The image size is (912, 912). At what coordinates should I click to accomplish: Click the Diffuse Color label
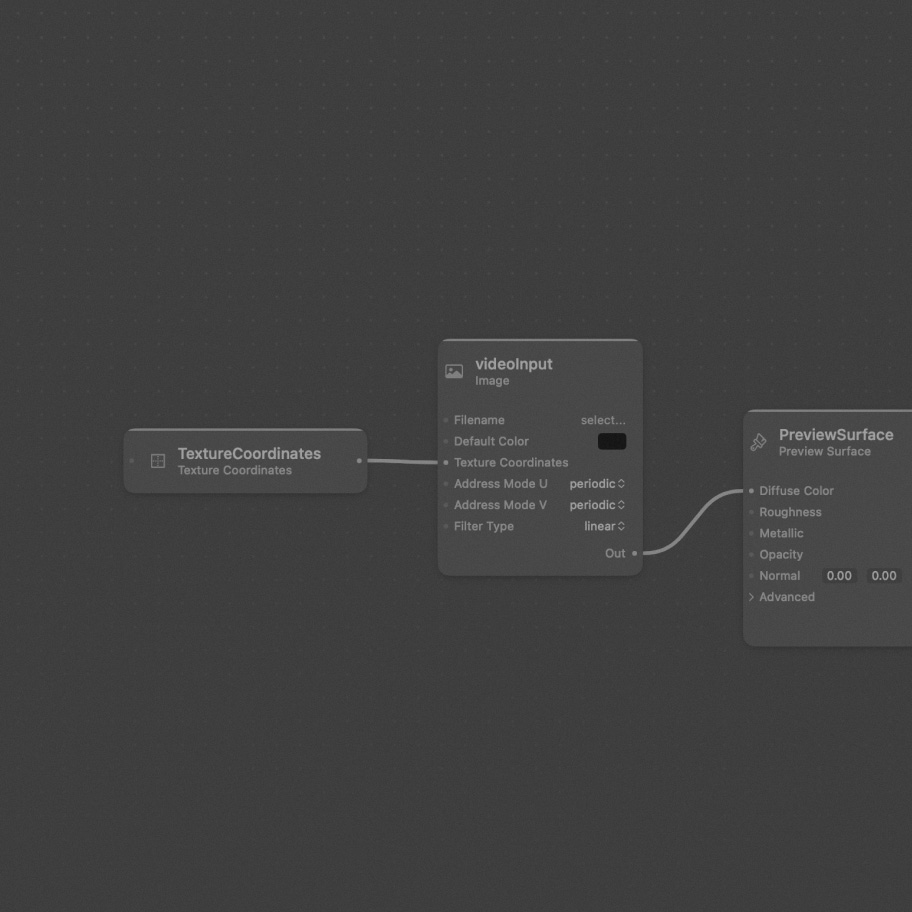796,491
